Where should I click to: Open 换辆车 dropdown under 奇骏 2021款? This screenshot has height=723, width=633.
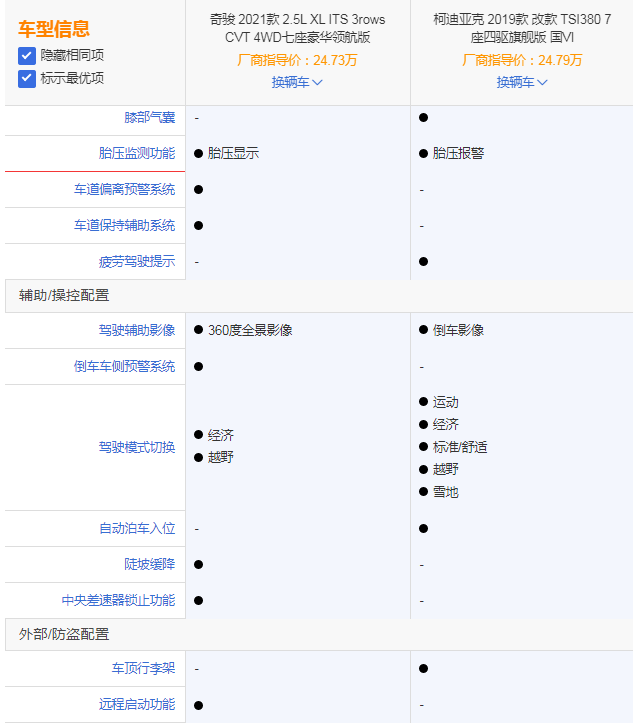click(297, 82)
